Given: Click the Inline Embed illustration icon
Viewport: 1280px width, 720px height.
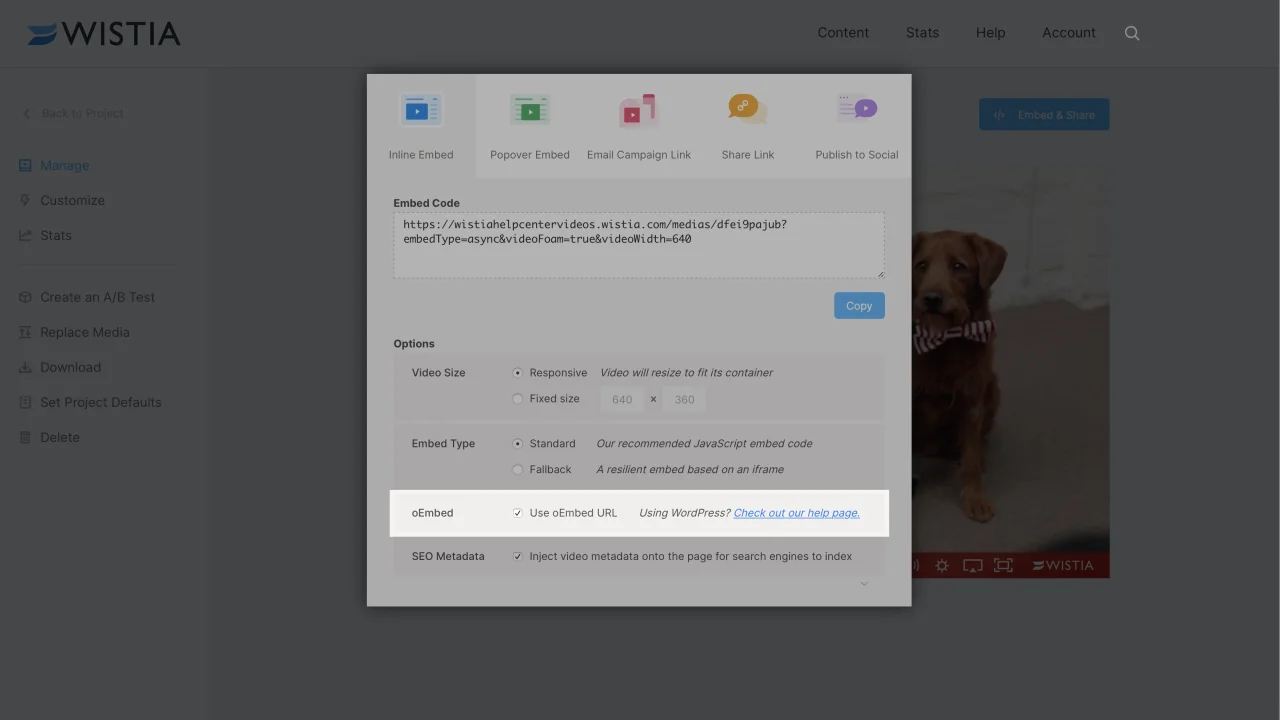Looking at the screenshot, I should [x=421, y=109].
